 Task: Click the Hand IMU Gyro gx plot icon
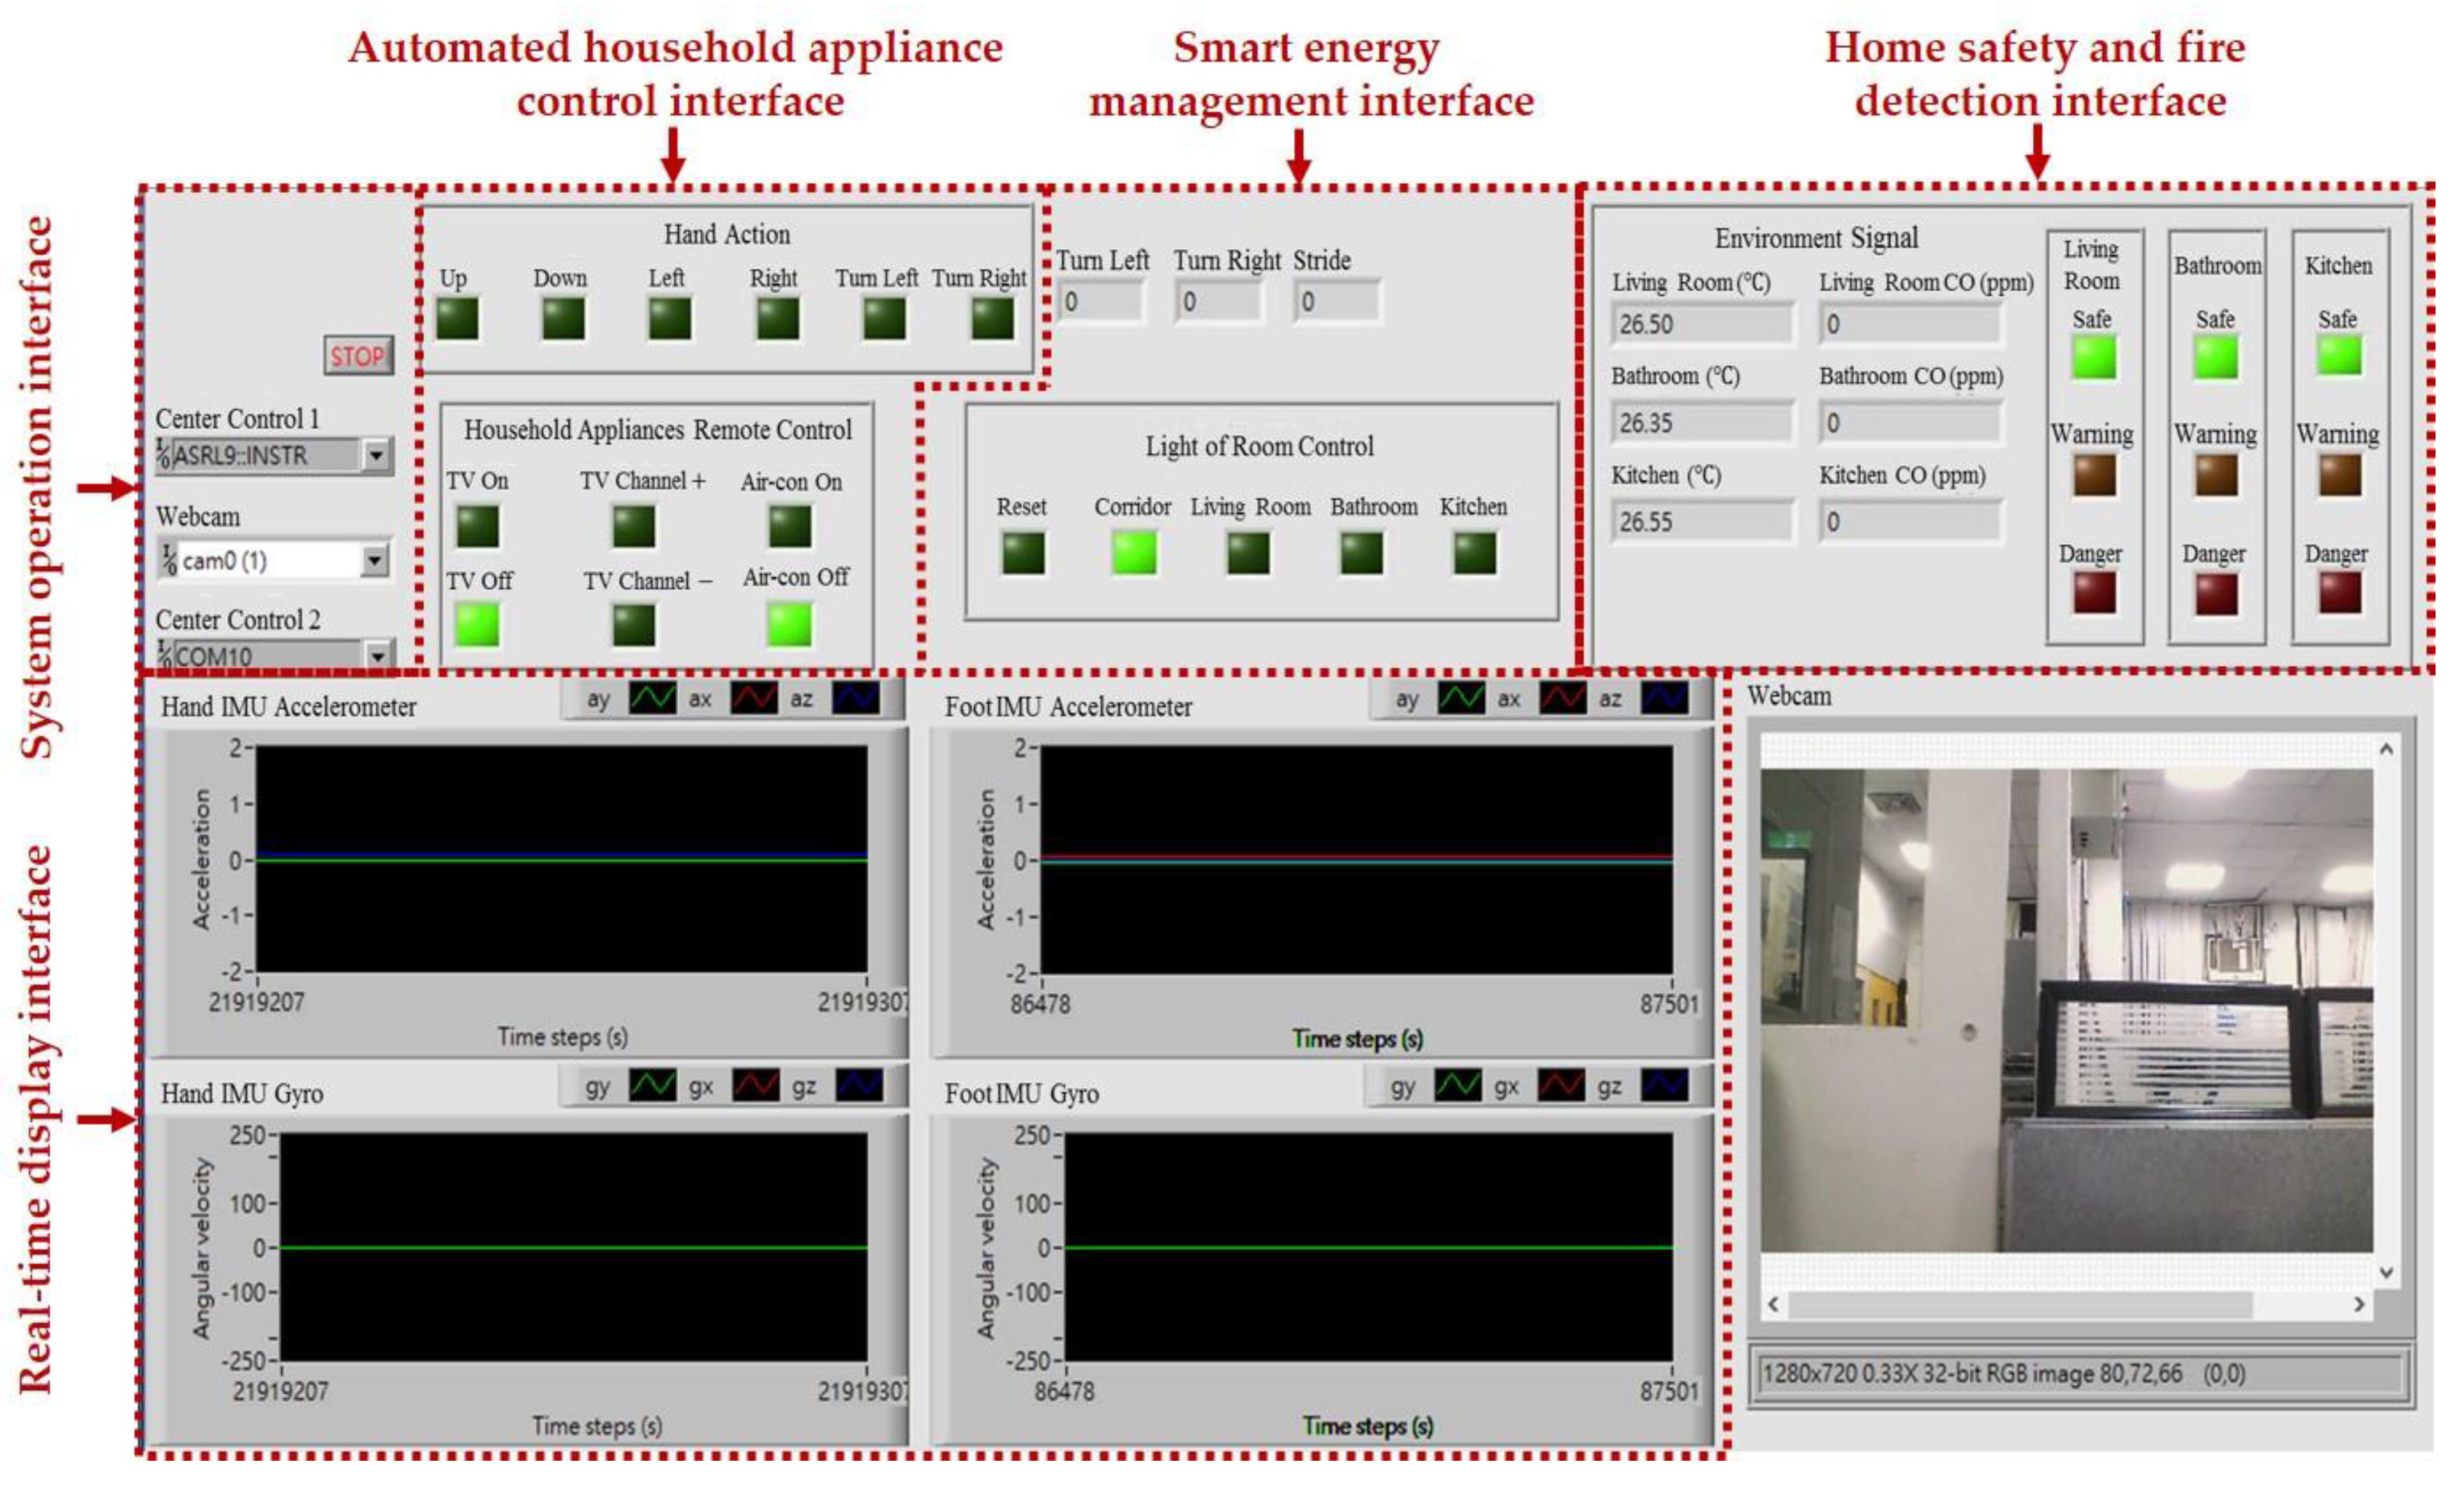pyautogui.click(x=755, y=1085)
